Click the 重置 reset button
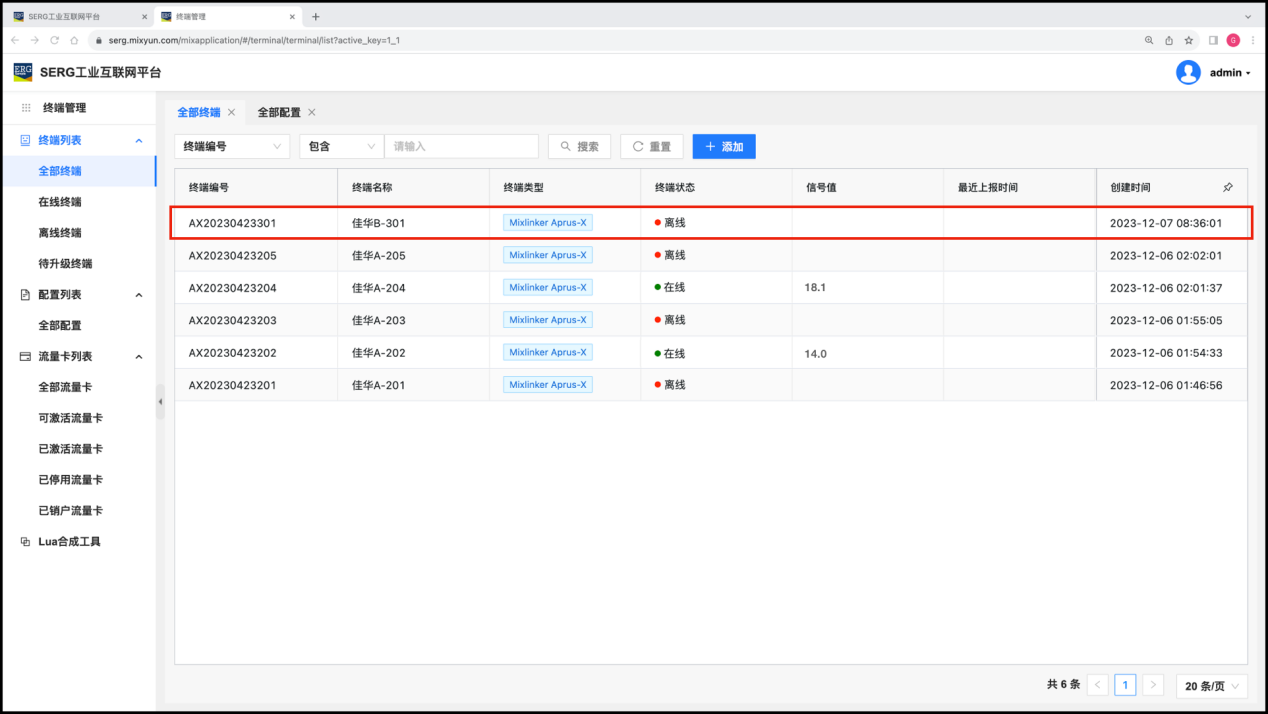The image size is (1268, 714). click(x=651, y=146)
